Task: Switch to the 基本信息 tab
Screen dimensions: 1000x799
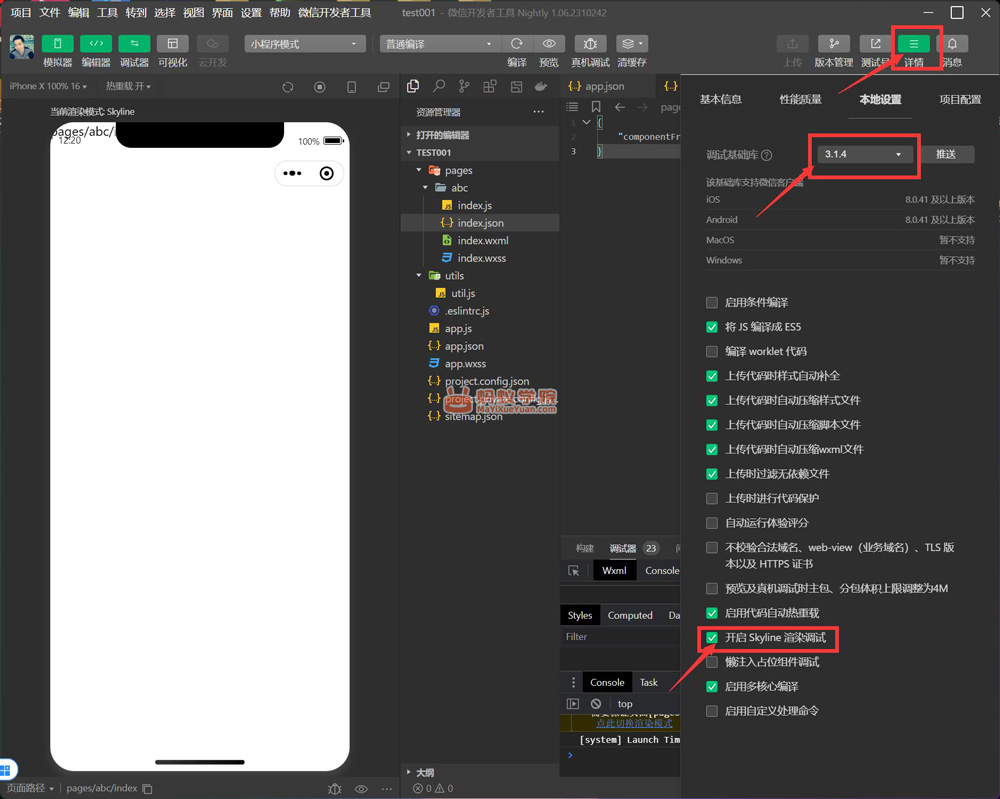Action: [721, 99]
